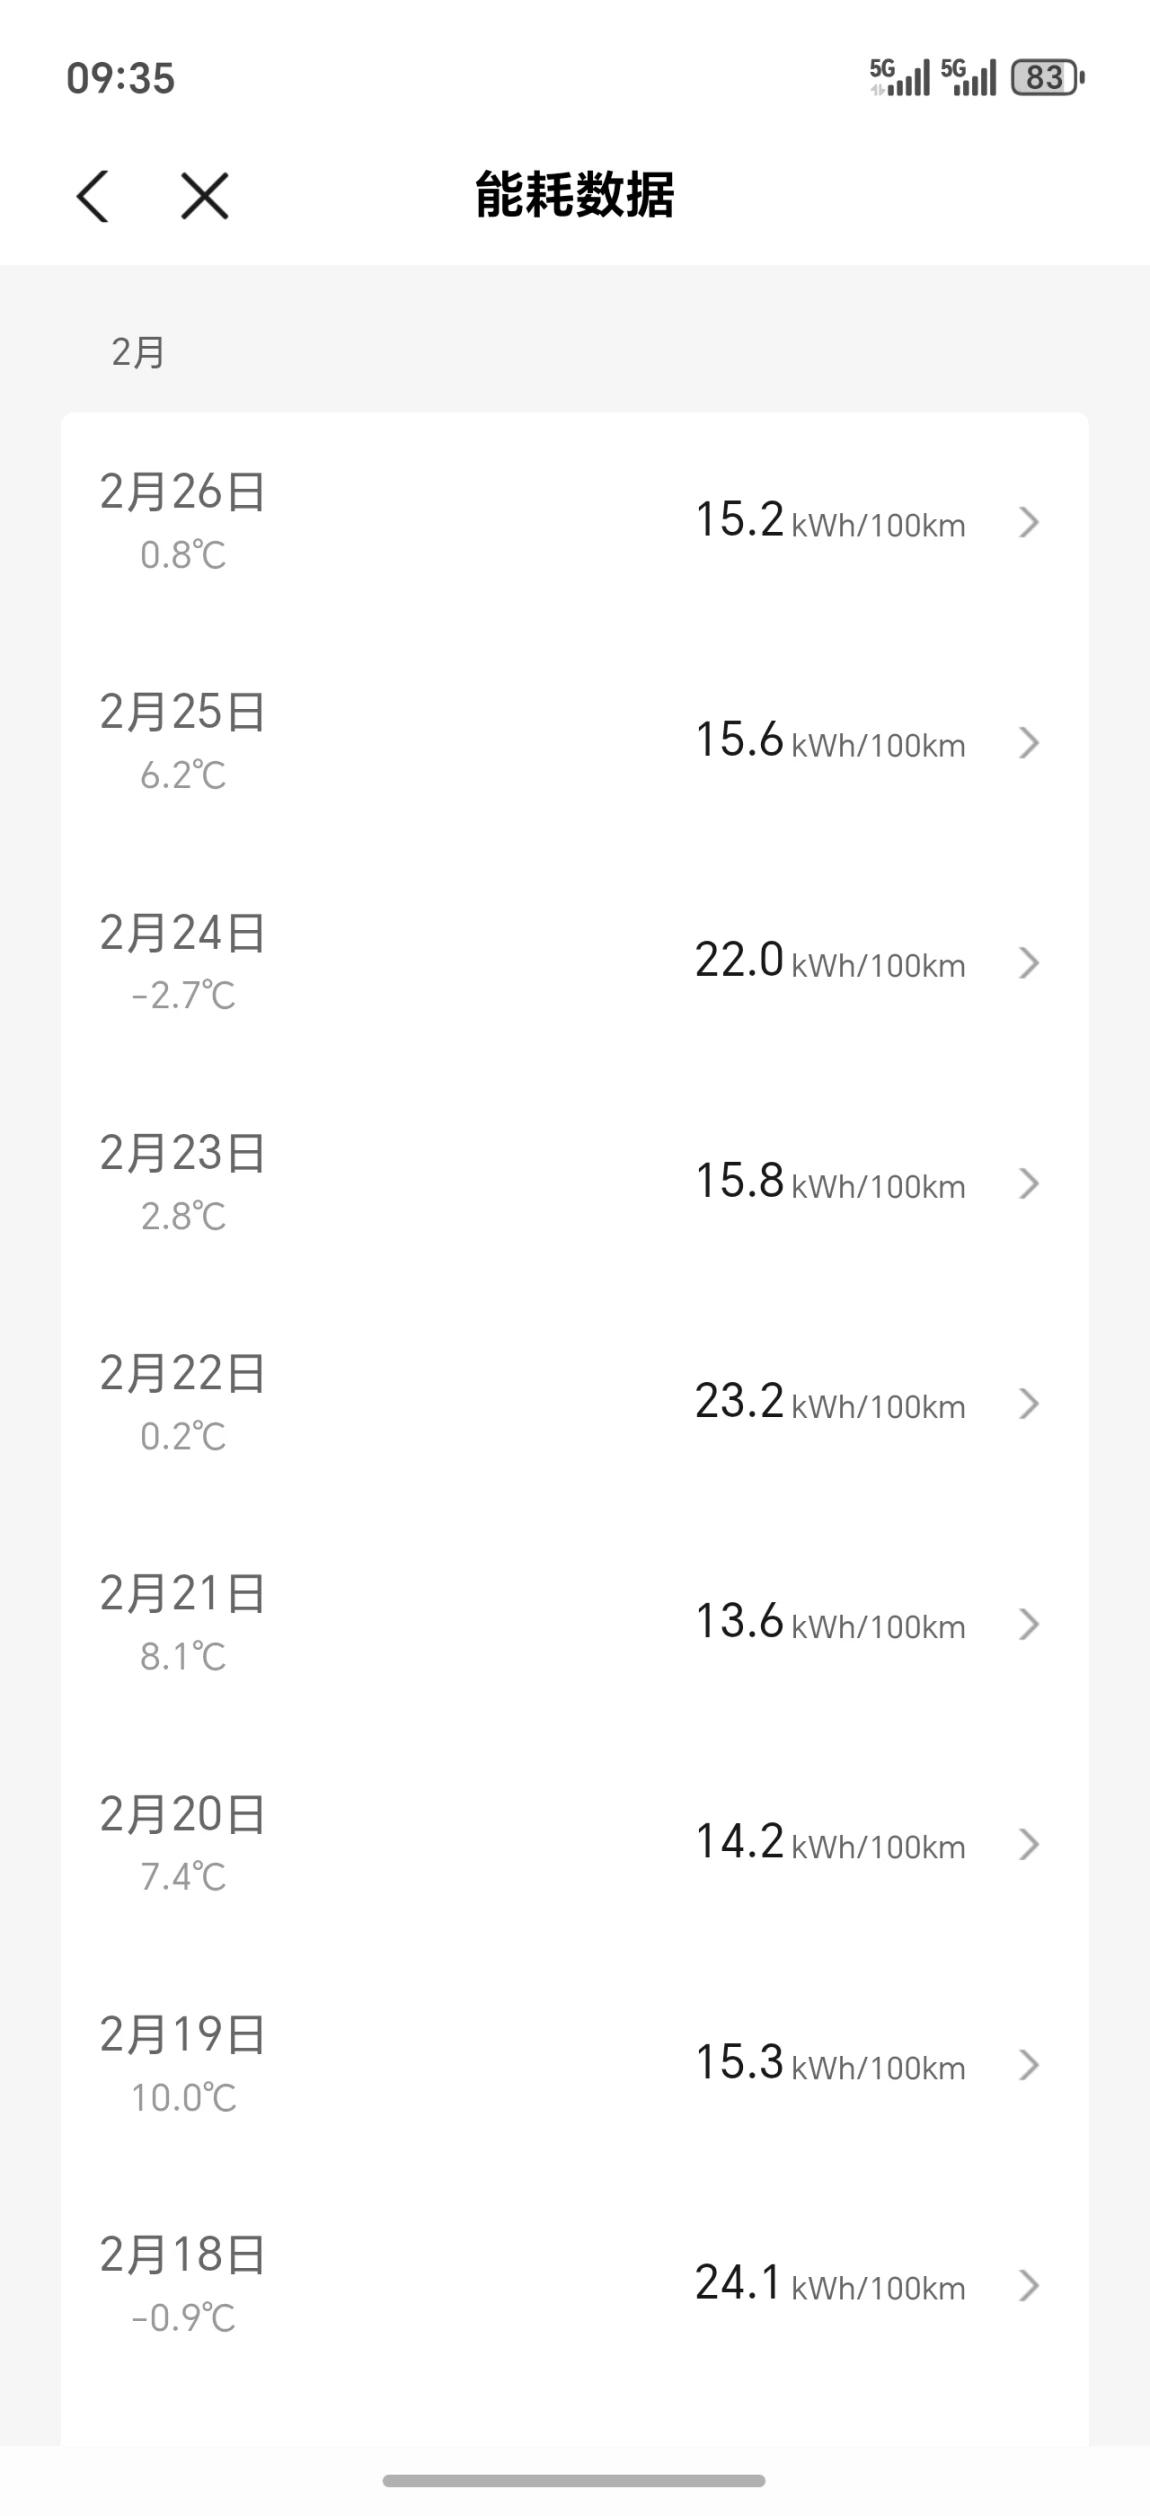
Task: Tap the 能耗数据 page title
Action: pos(574,195)
